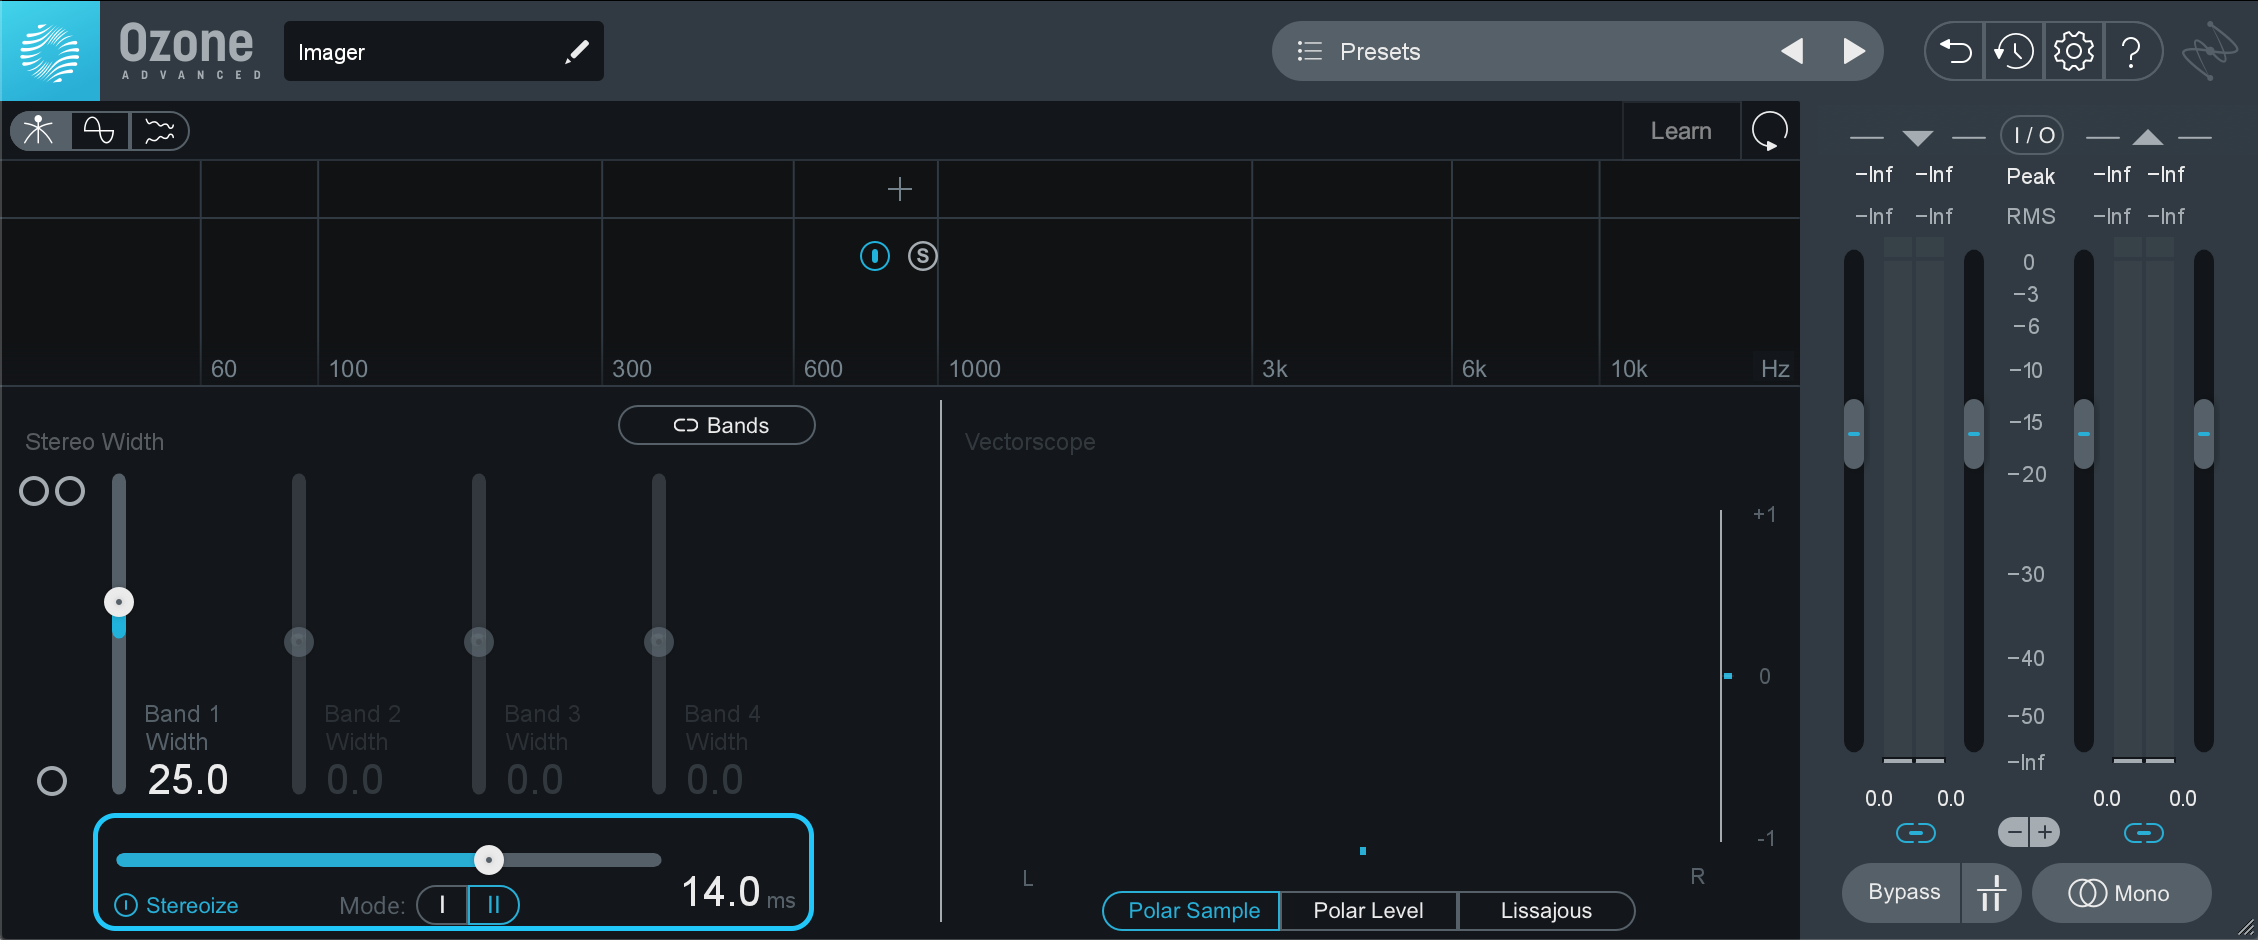Switch to Lissajous view

coord(1546,910)
